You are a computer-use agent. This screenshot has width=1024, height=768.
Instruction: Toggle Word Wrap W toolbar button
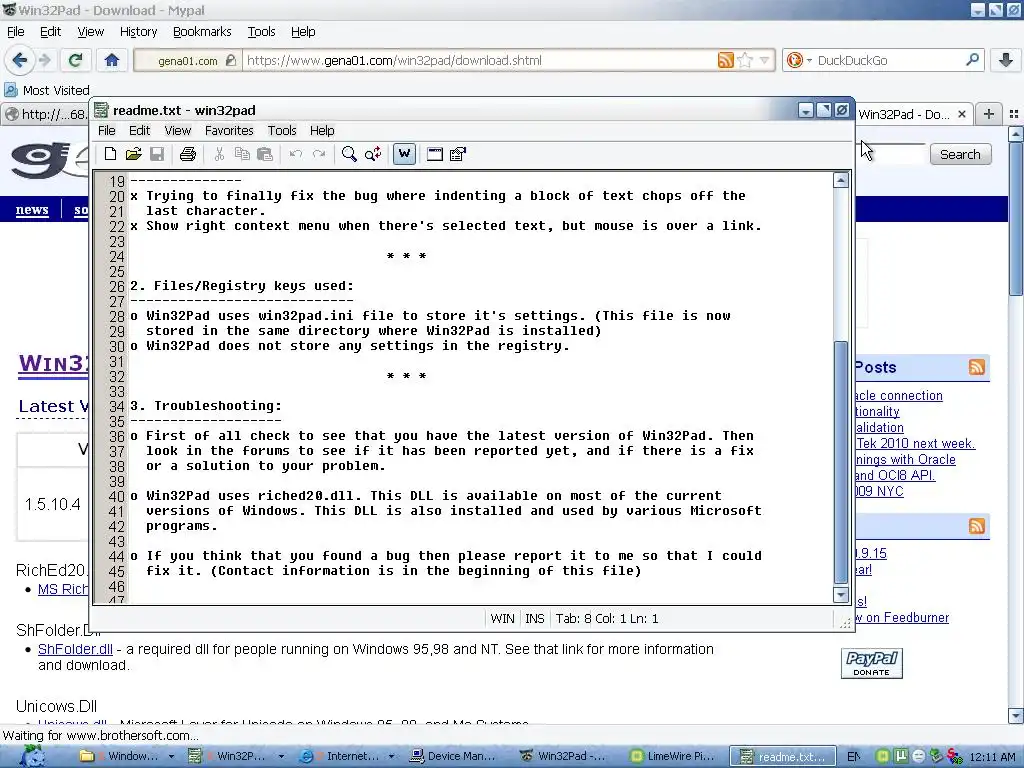(404, 154)
